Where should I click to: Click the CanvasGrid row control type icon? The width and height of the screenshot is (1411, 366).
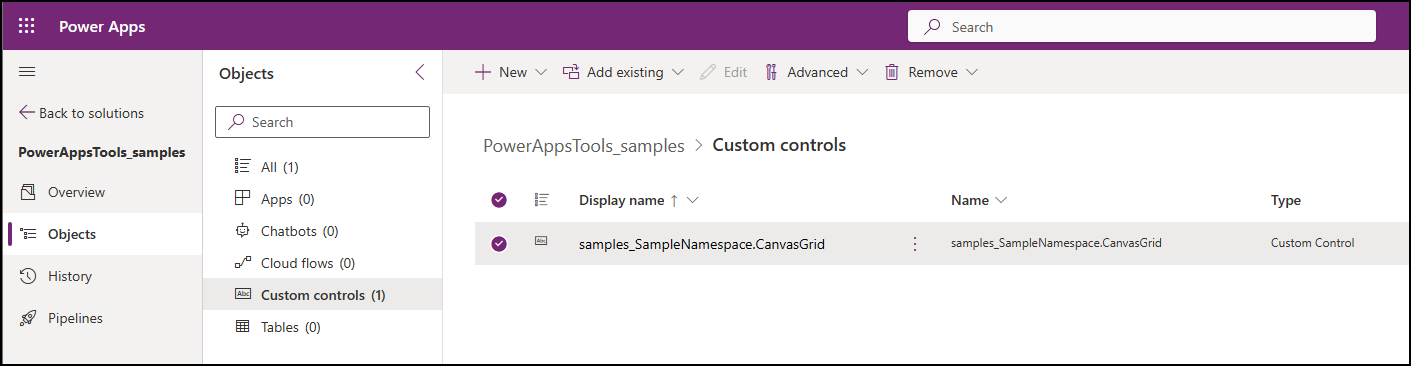(541, 241)
